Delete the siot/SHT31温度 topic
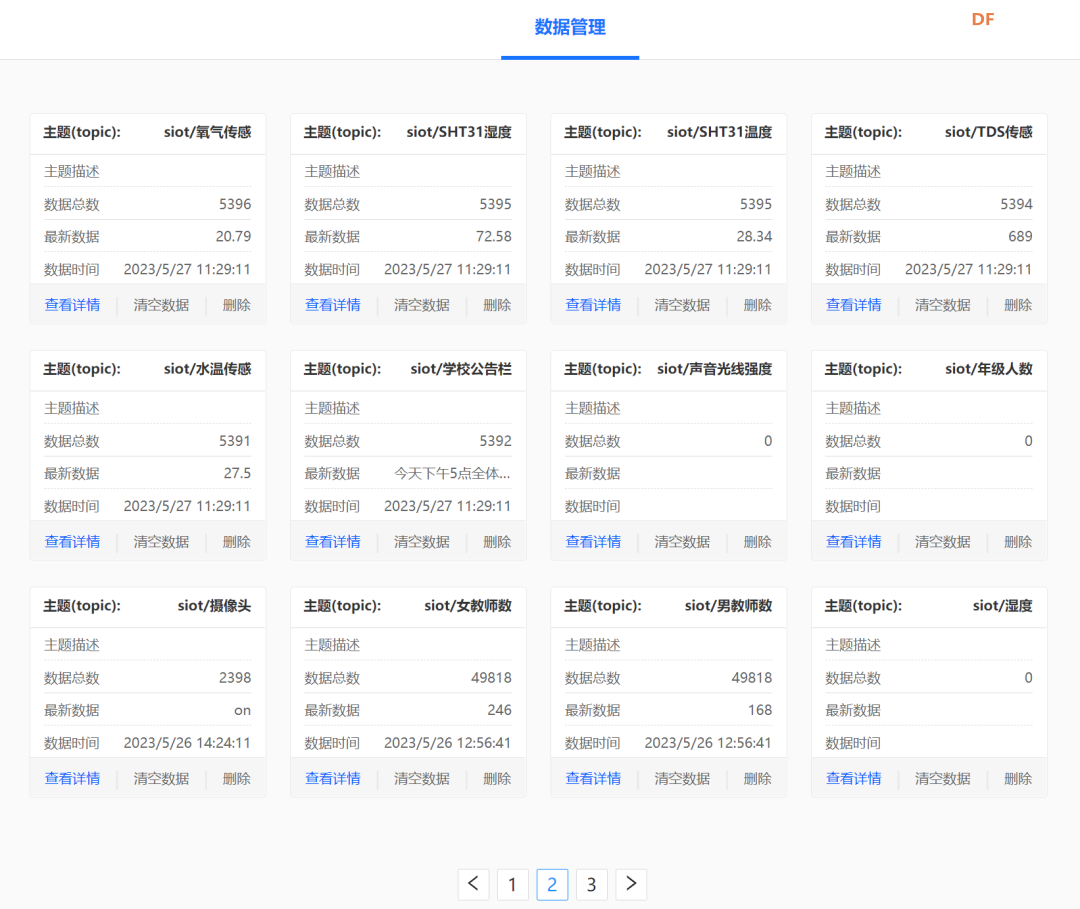The height and width of the screenshot is (909, 1080). click(757, 304)
